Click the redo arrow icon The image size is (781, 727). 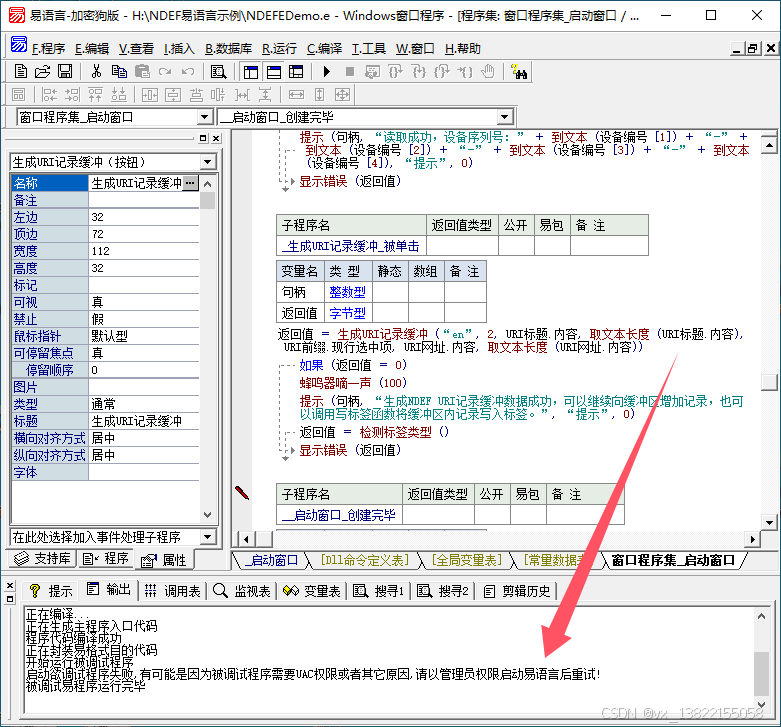[x=165, y=72]
